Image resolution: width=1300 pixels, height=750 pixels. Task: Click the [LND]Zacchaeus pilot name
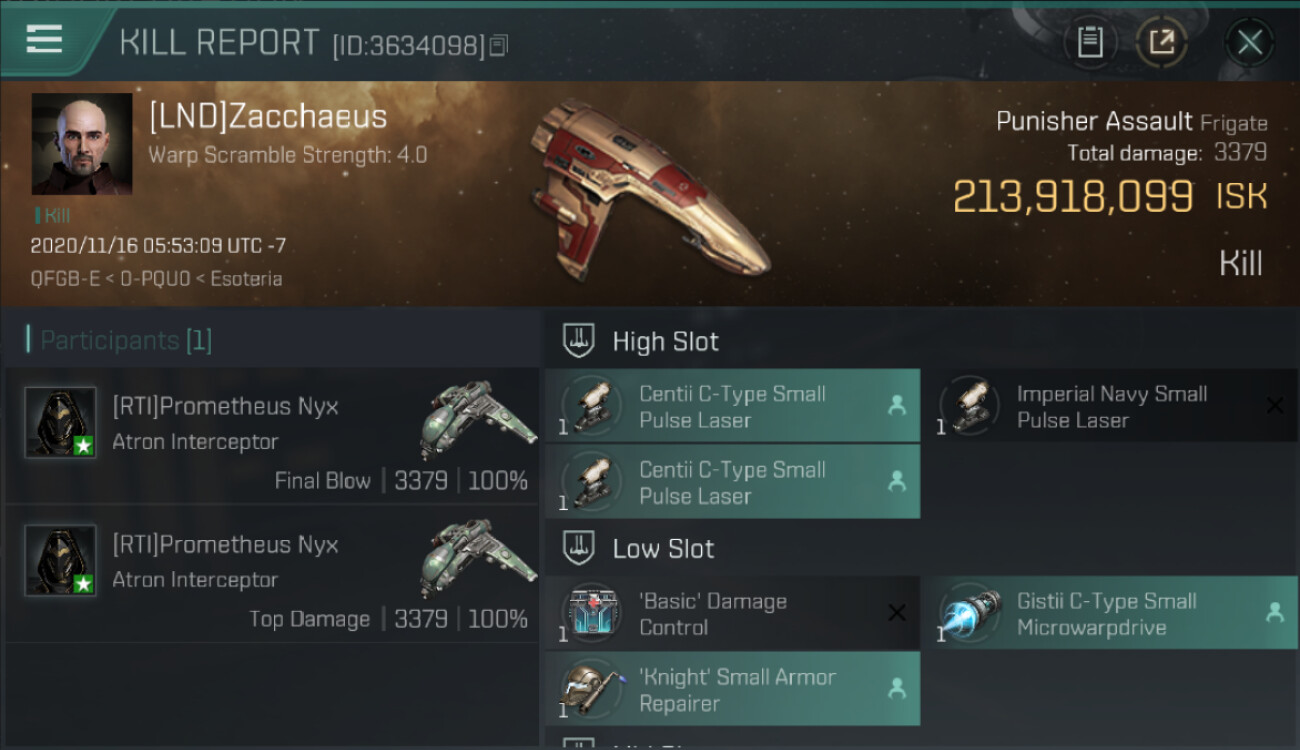pyautogui.click(x=268, y=117)
